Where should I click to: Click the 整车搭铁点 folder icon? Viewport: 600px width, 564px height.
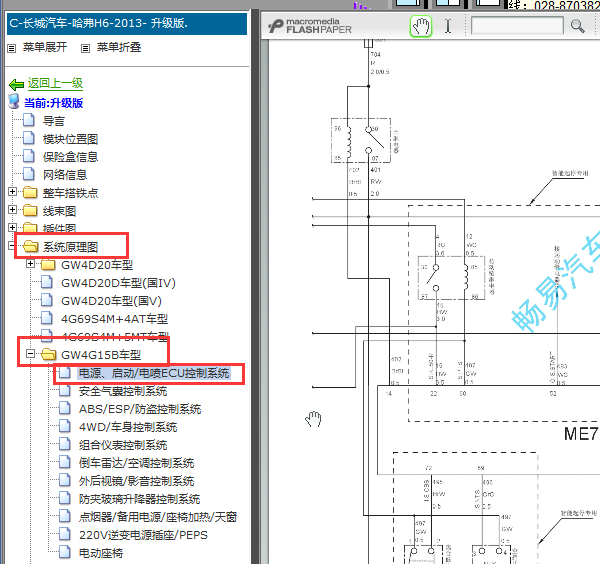(x=30, y=192)
